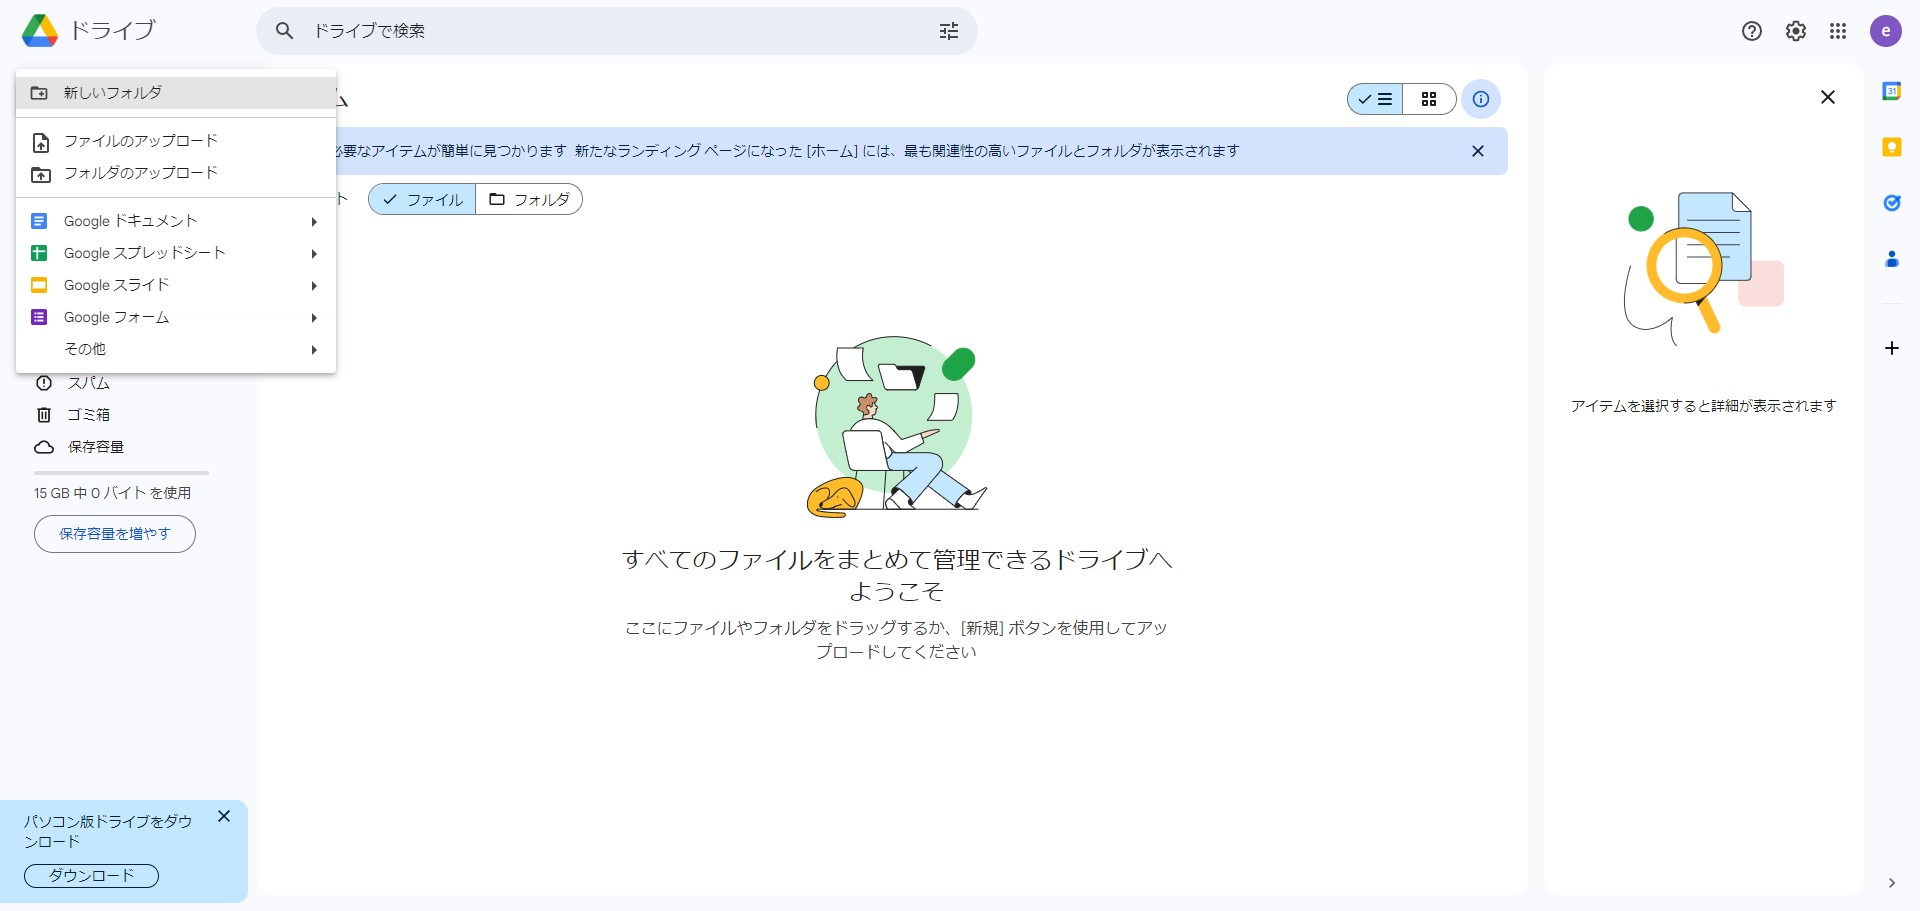Open the account avatar 'e'
The height and width of the screenshot is (911, 1920).
pyautogui.click(x=1886, y=31)
